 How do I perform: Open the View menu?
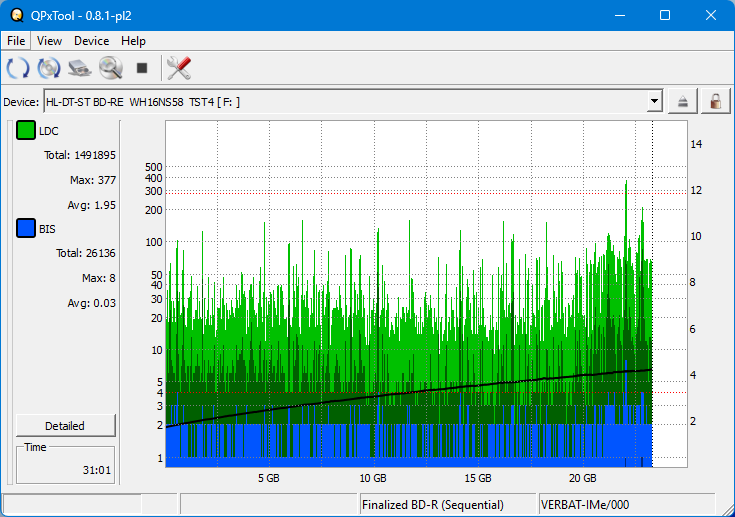click(49, 41)
